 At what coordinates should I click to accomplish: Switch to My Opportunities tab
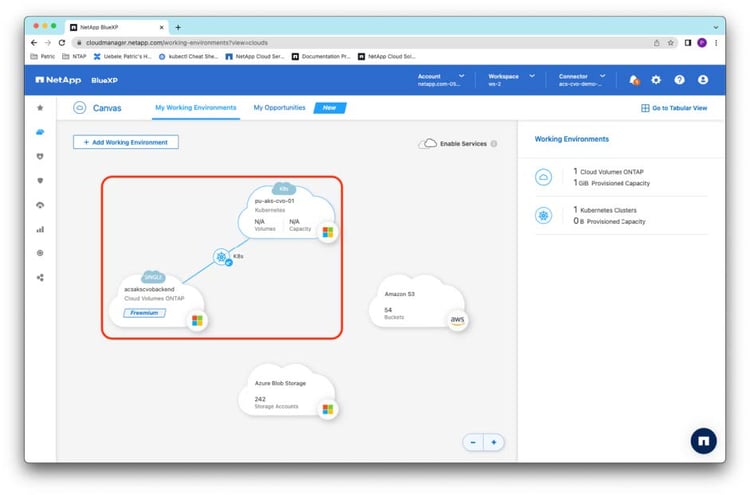[279, 107]
